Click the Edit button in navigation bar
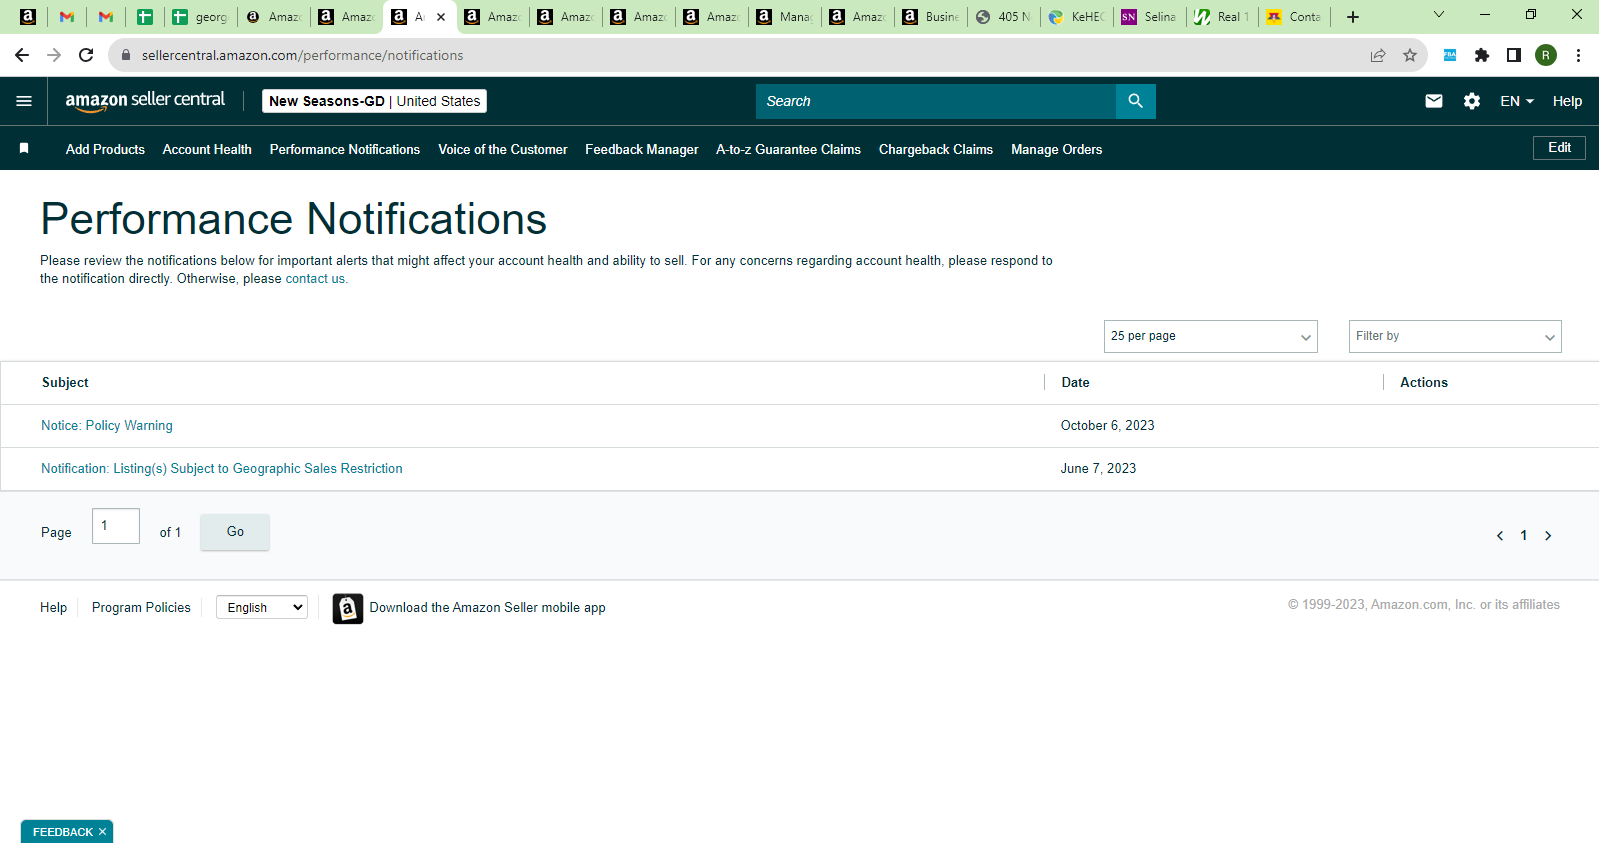 (1559, 148)
